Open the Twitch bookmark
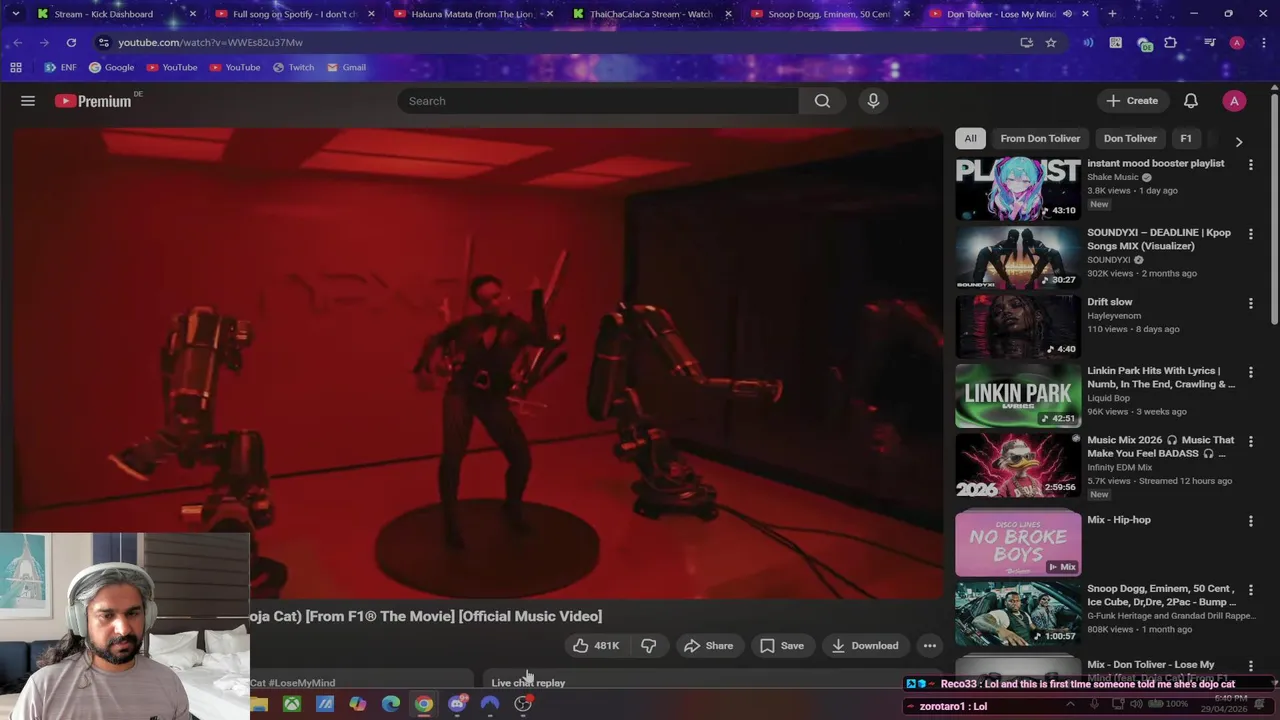Screen dimensions: 1280x720 (293, 68)
